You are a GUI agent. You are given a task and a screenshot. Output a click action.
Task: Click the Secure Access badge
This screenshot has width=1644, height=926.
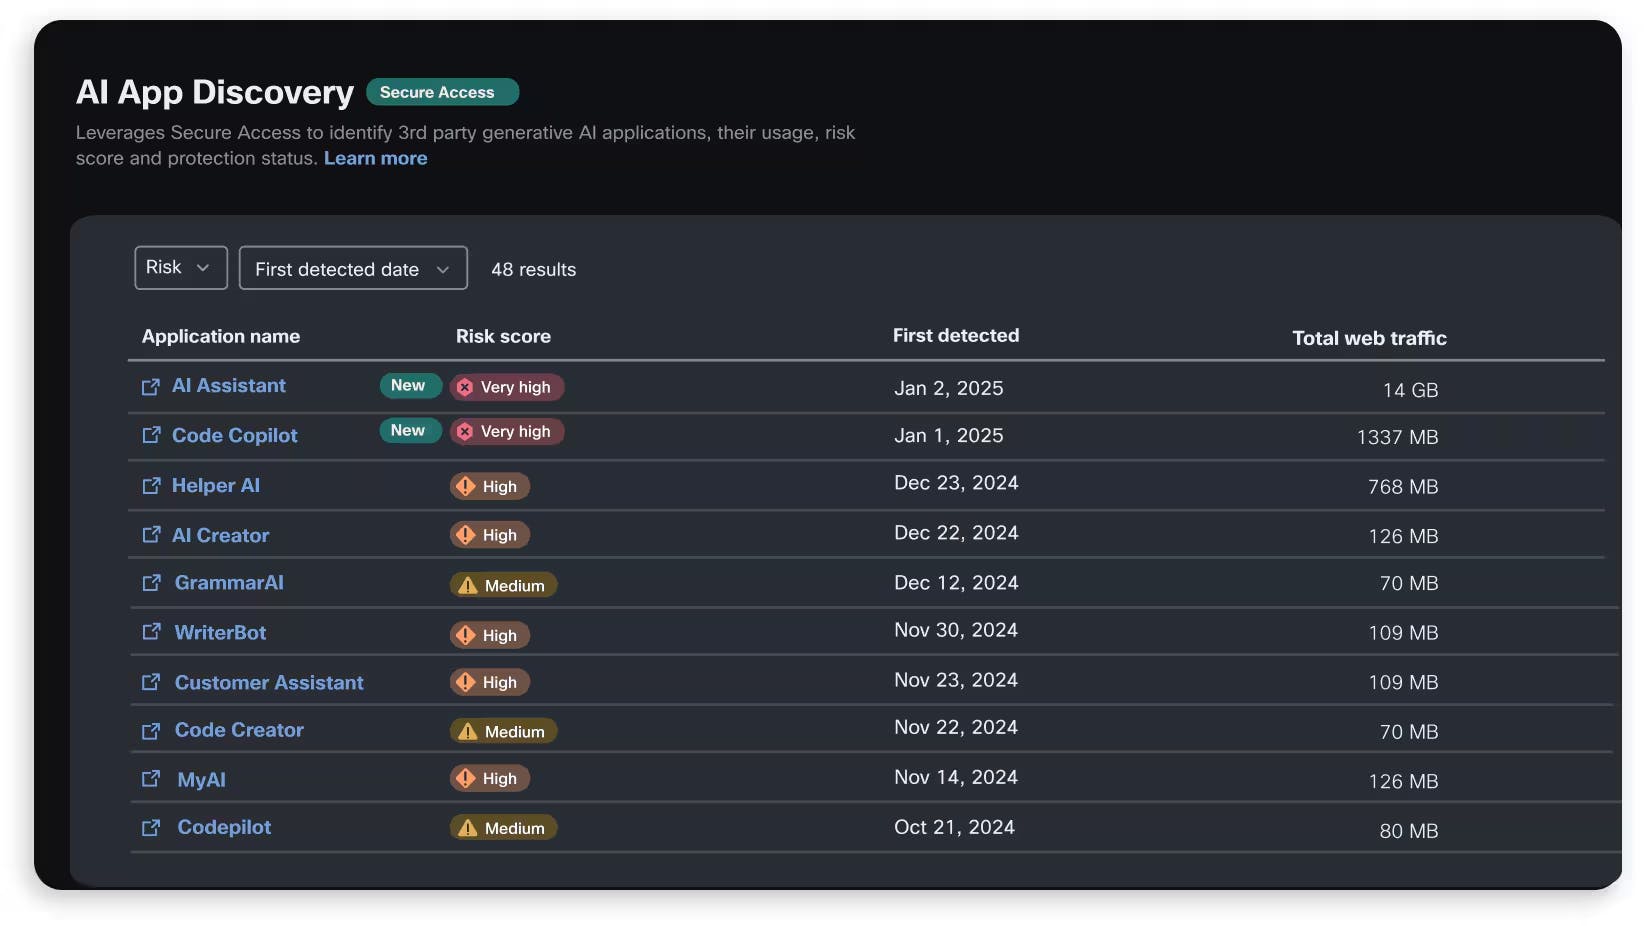(x=442, y=92)
